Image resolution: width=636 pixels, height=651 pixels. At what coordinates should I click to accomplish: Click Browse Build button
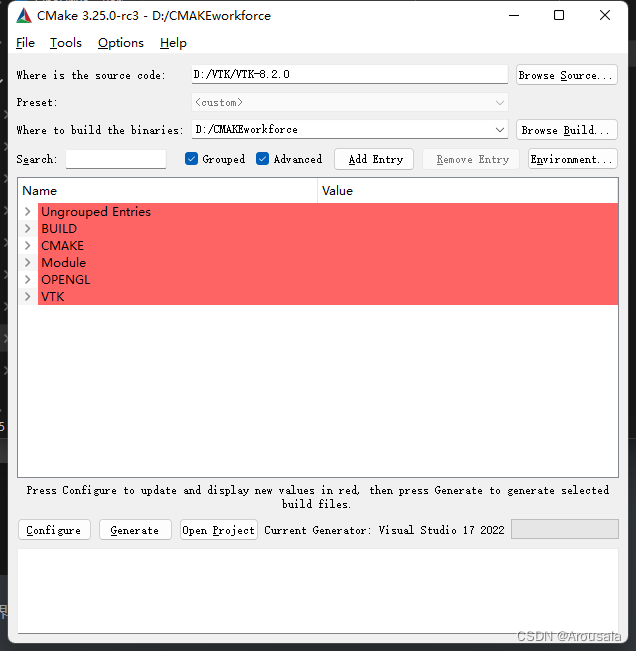click(567, 130)
